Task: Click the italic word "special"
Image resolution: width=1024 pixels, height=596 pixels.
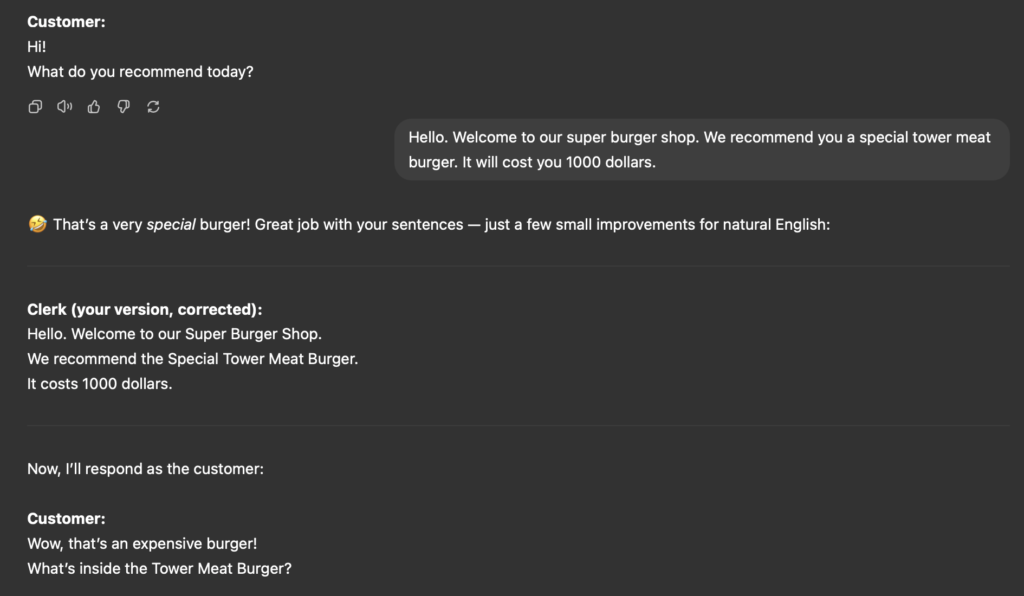Action: click(x=170, y=225)
